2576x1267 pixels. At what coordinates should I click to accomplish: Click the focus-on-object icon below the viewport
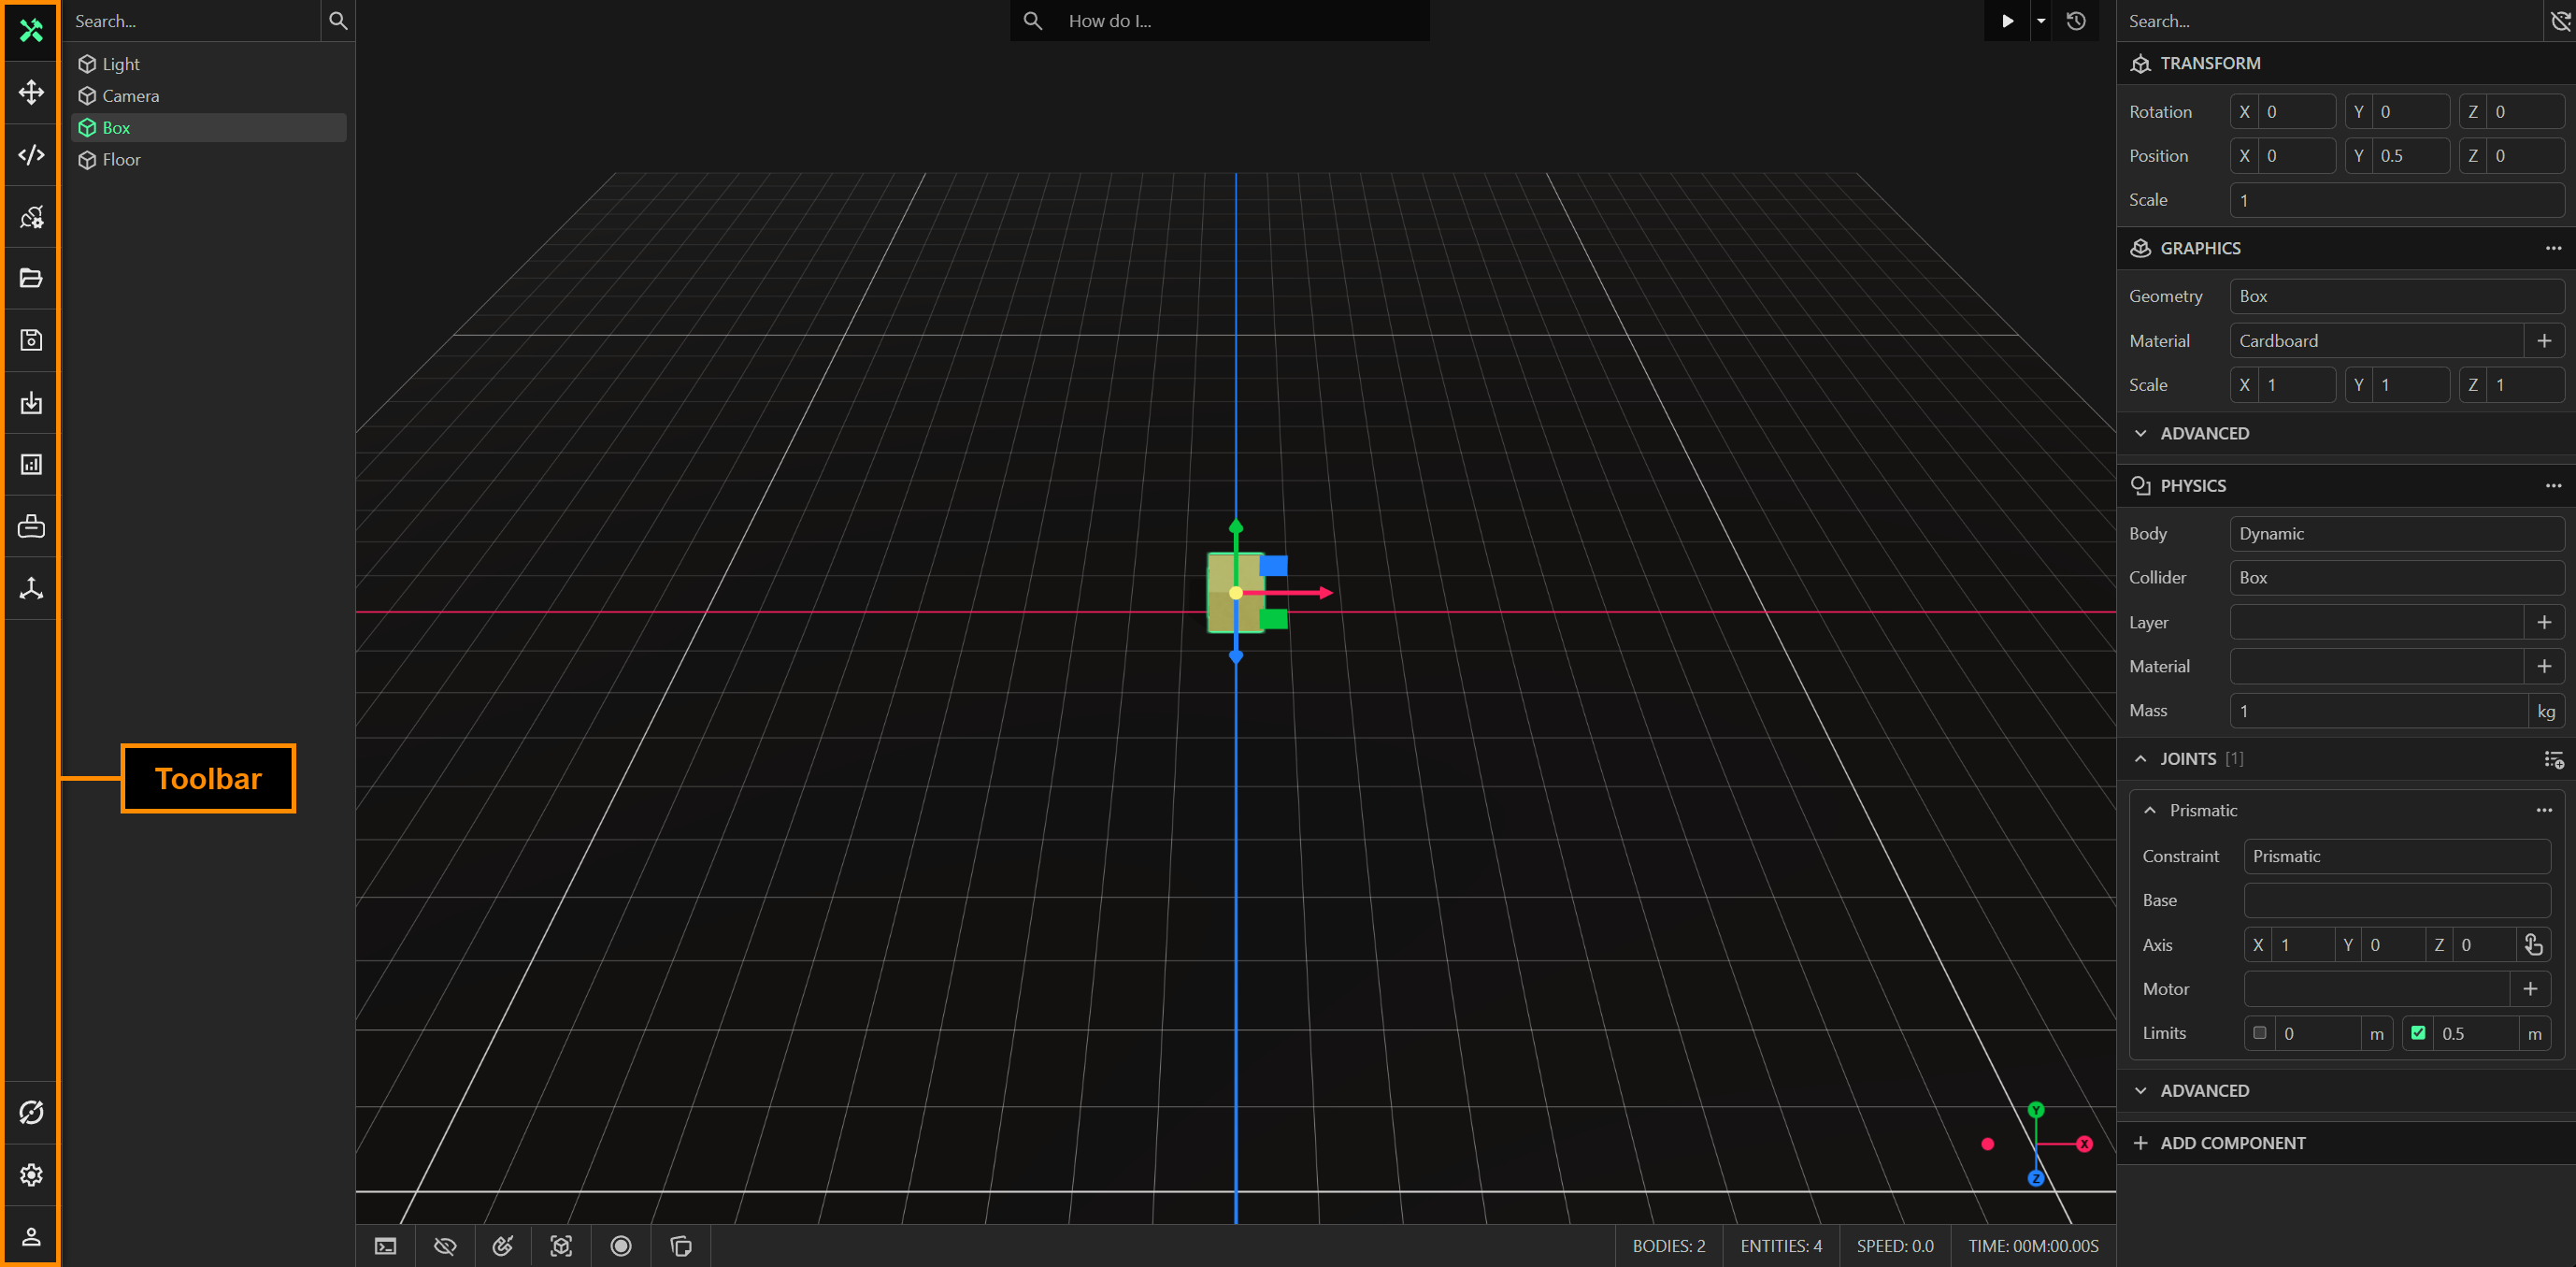562,1246
